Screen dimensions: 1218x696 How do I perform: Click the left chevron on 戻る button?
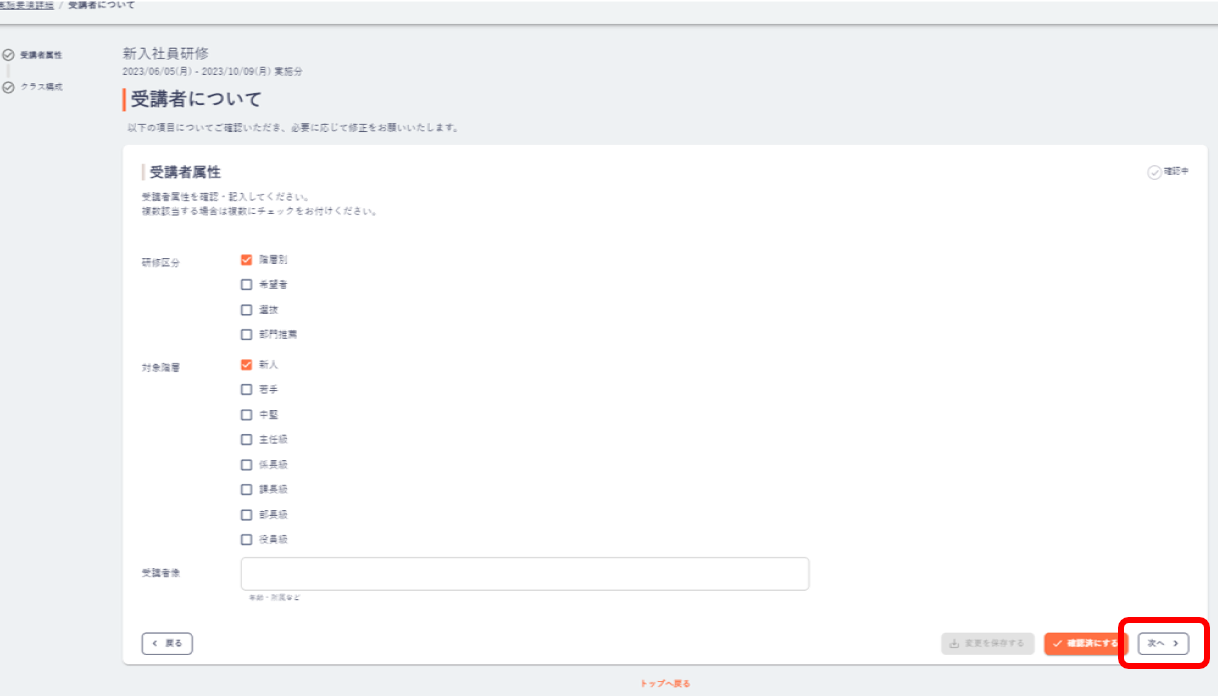pos(155,643)
